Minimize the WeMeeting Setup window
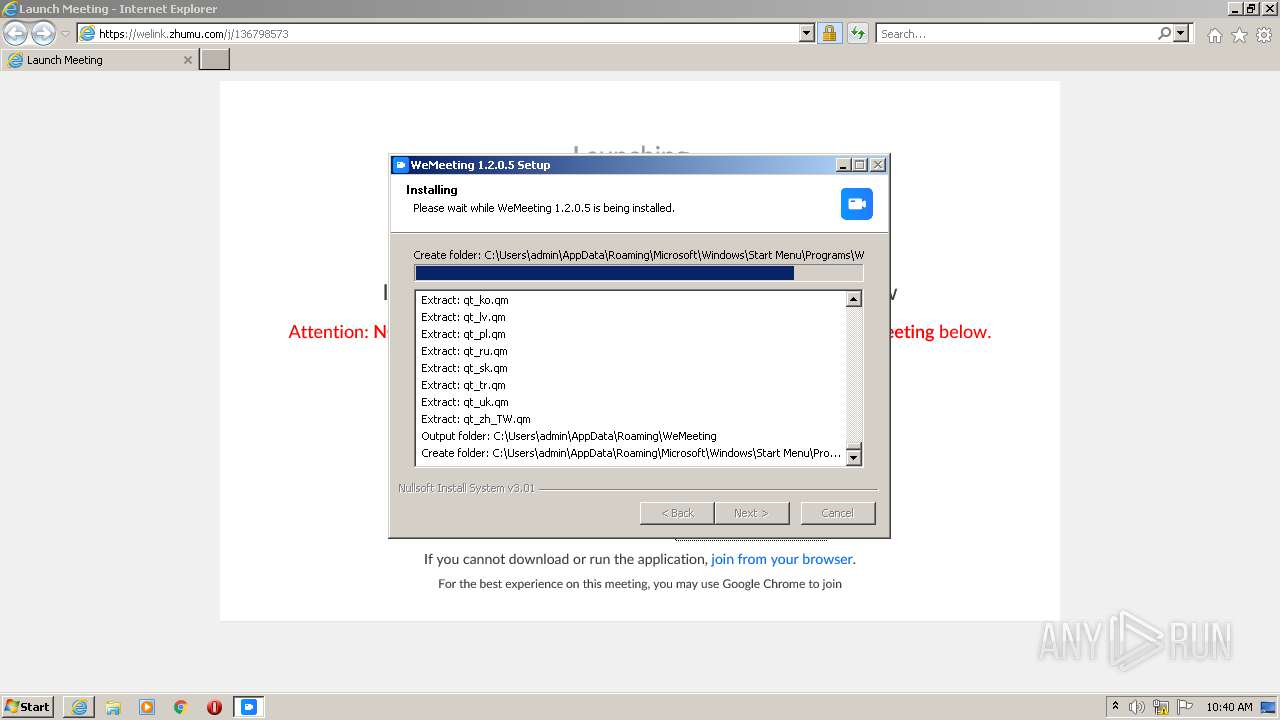Image resolution: width=1280 pixels, height=720 pixels. coord(843,165)
